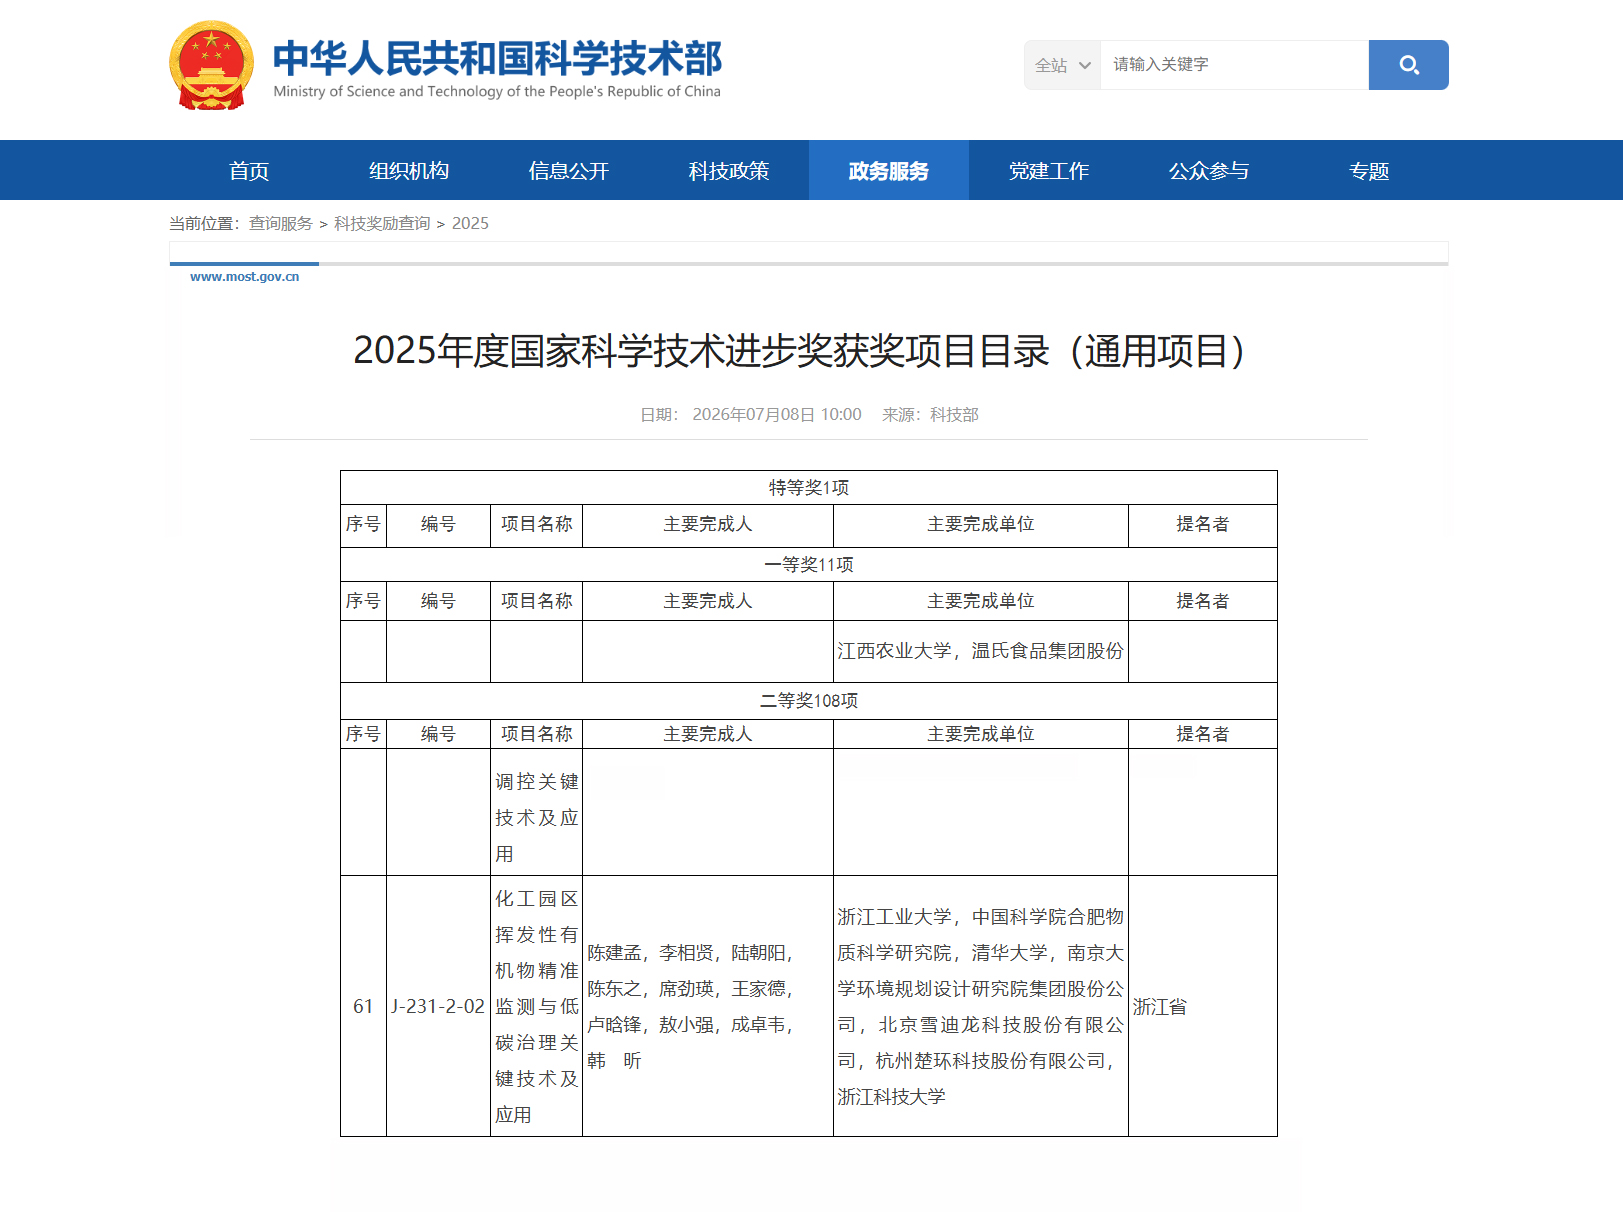
Task: Click the 江西农业大学，温氏食品集团股份 cell
Action: [981, 651]
